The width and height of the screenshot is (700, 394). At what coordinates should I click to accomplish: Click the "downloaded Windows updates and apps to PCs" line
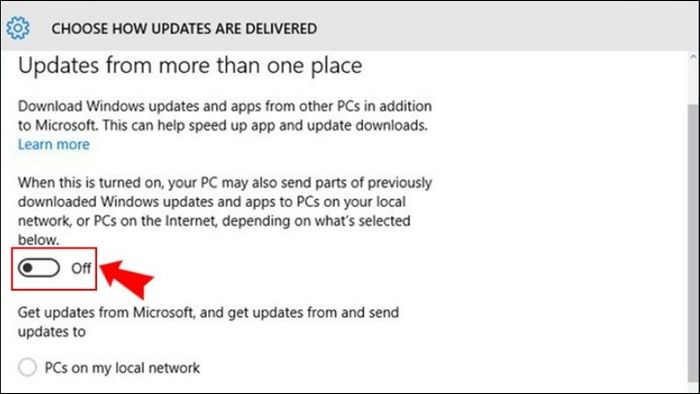pyautogui.click(x=212, y=202)
